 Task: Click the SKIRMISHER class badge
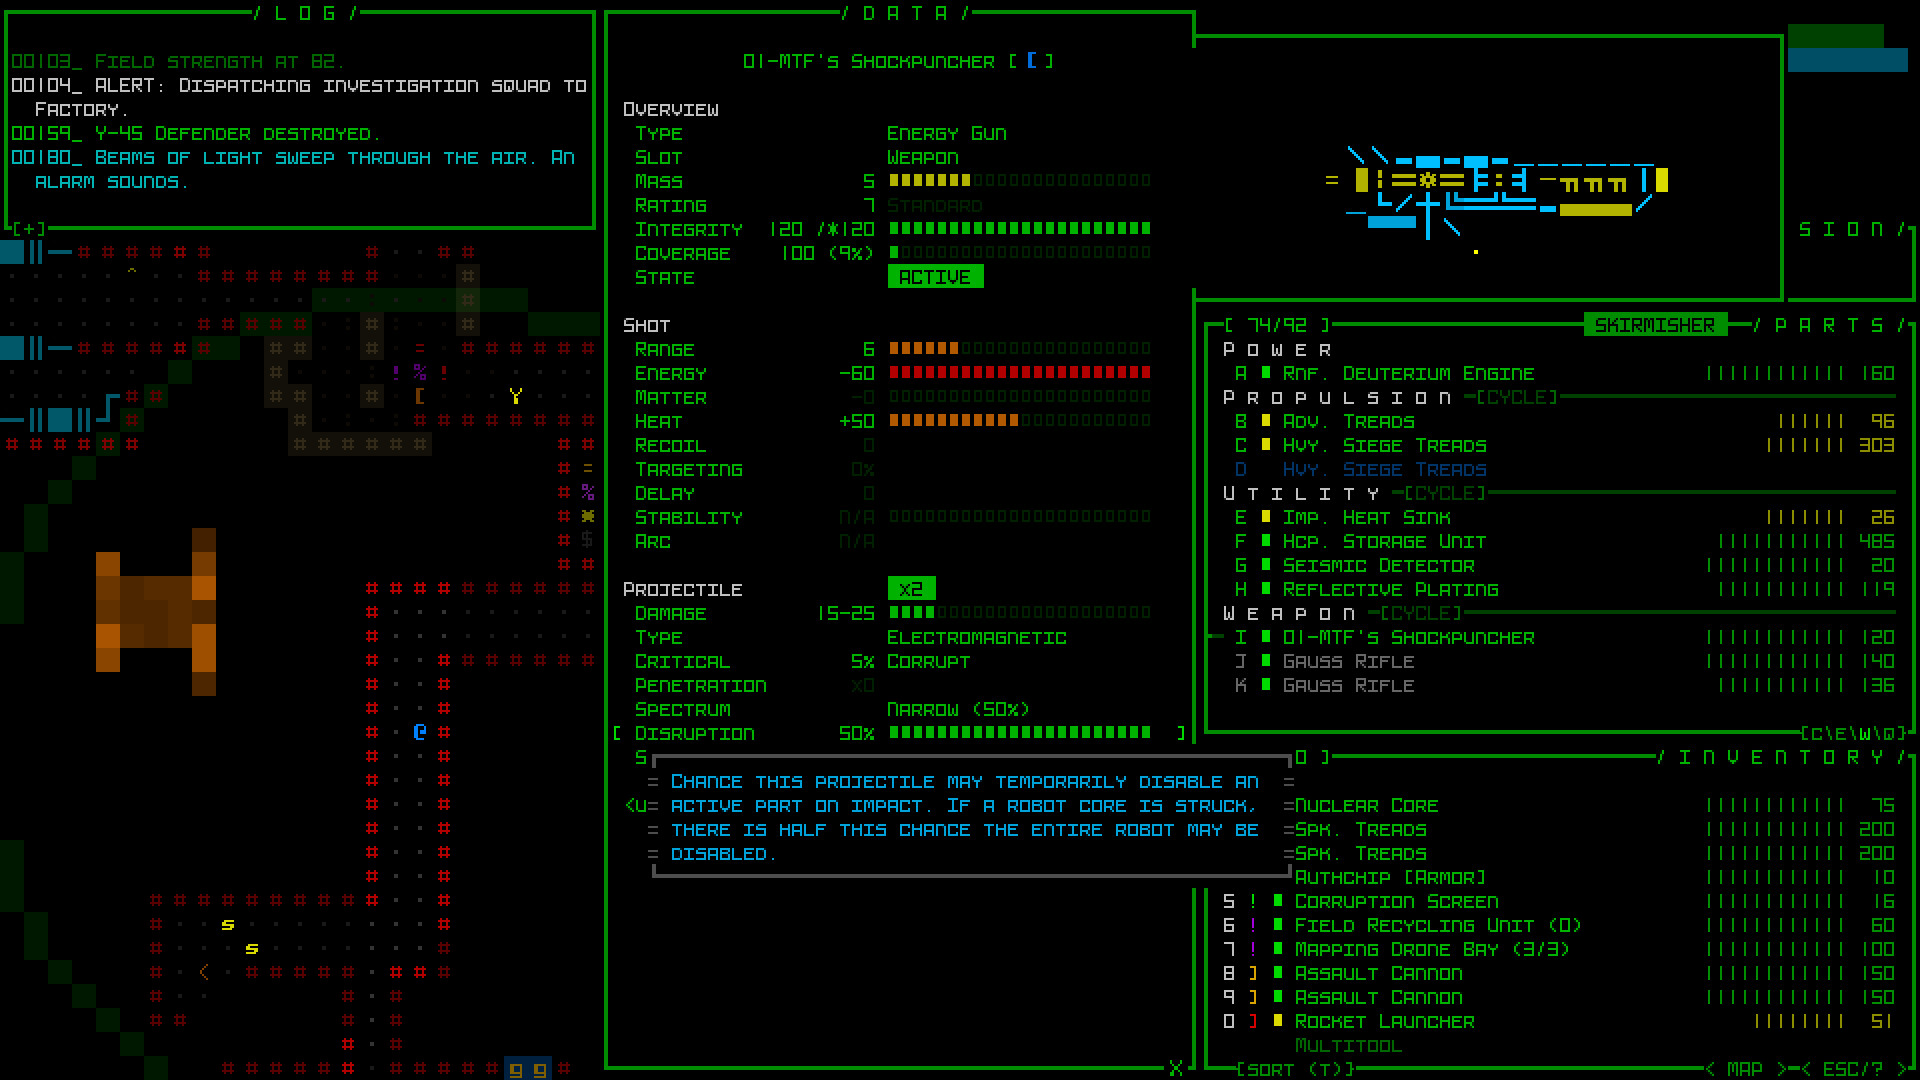(x=1655, y=323)
